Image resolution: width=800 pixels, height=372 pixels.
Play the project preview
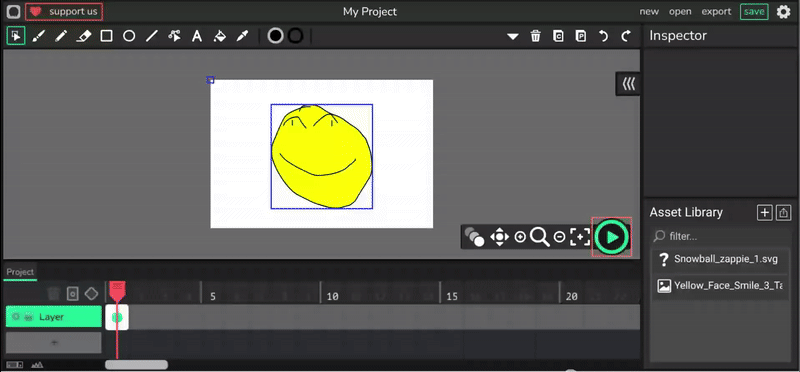coord(612,237)
